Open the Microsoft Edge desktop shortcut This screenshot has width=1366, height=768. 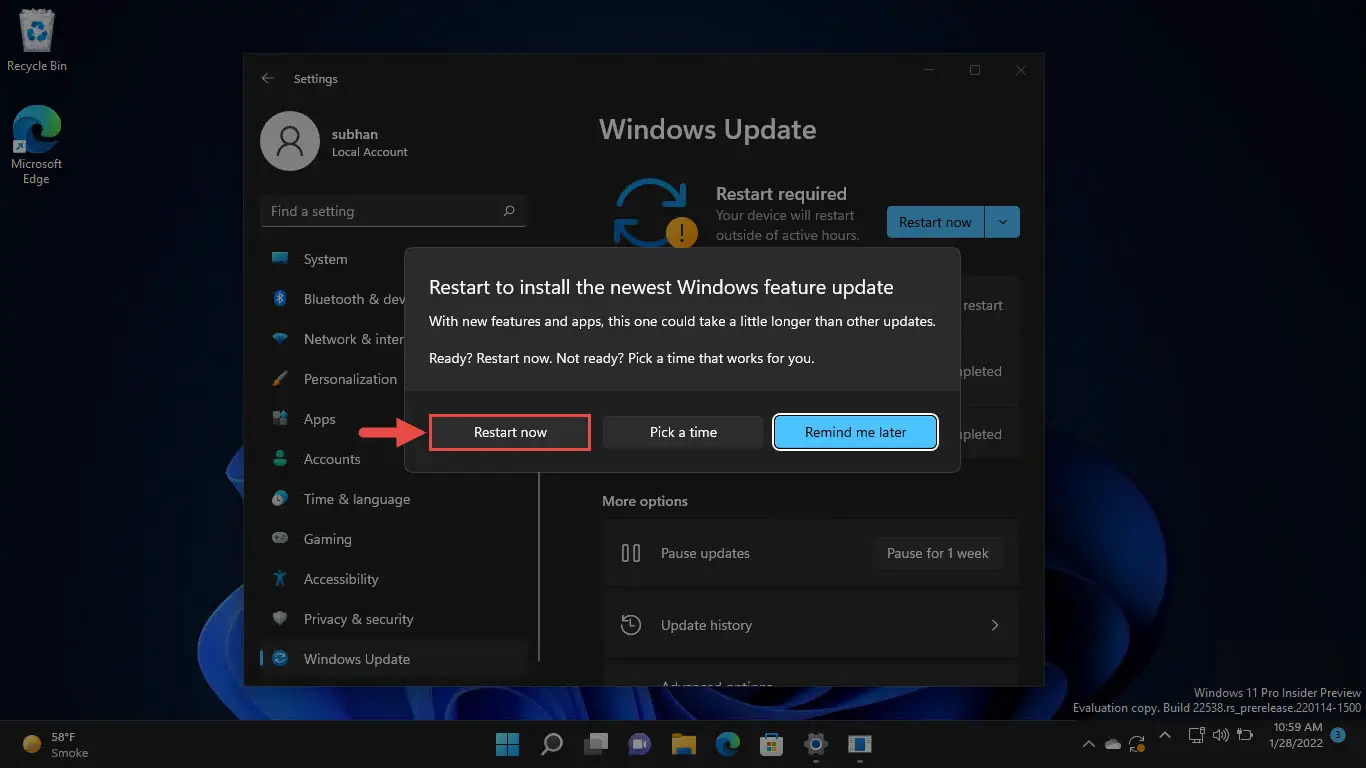(37, 146)
